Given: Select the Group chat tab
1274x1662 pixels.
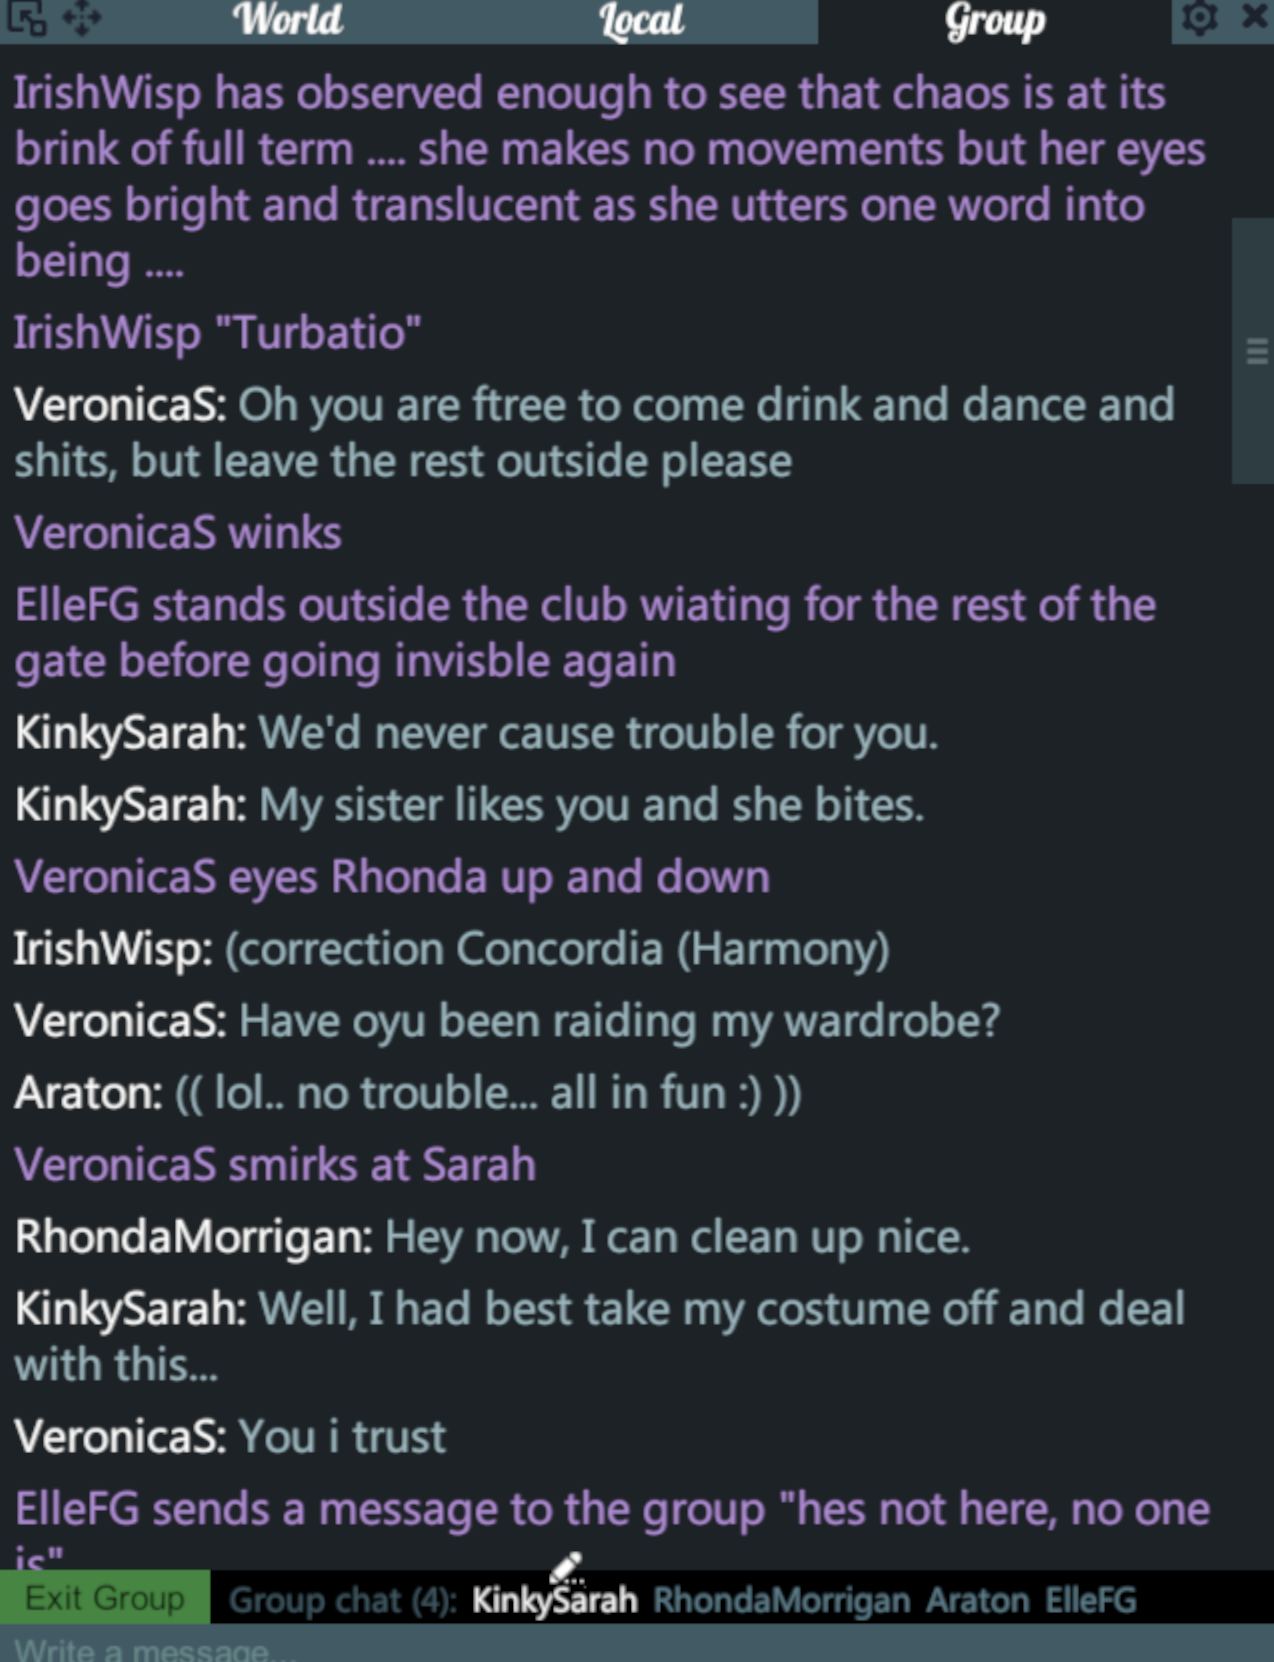Looking at the screenshot, I should [994, 21].
